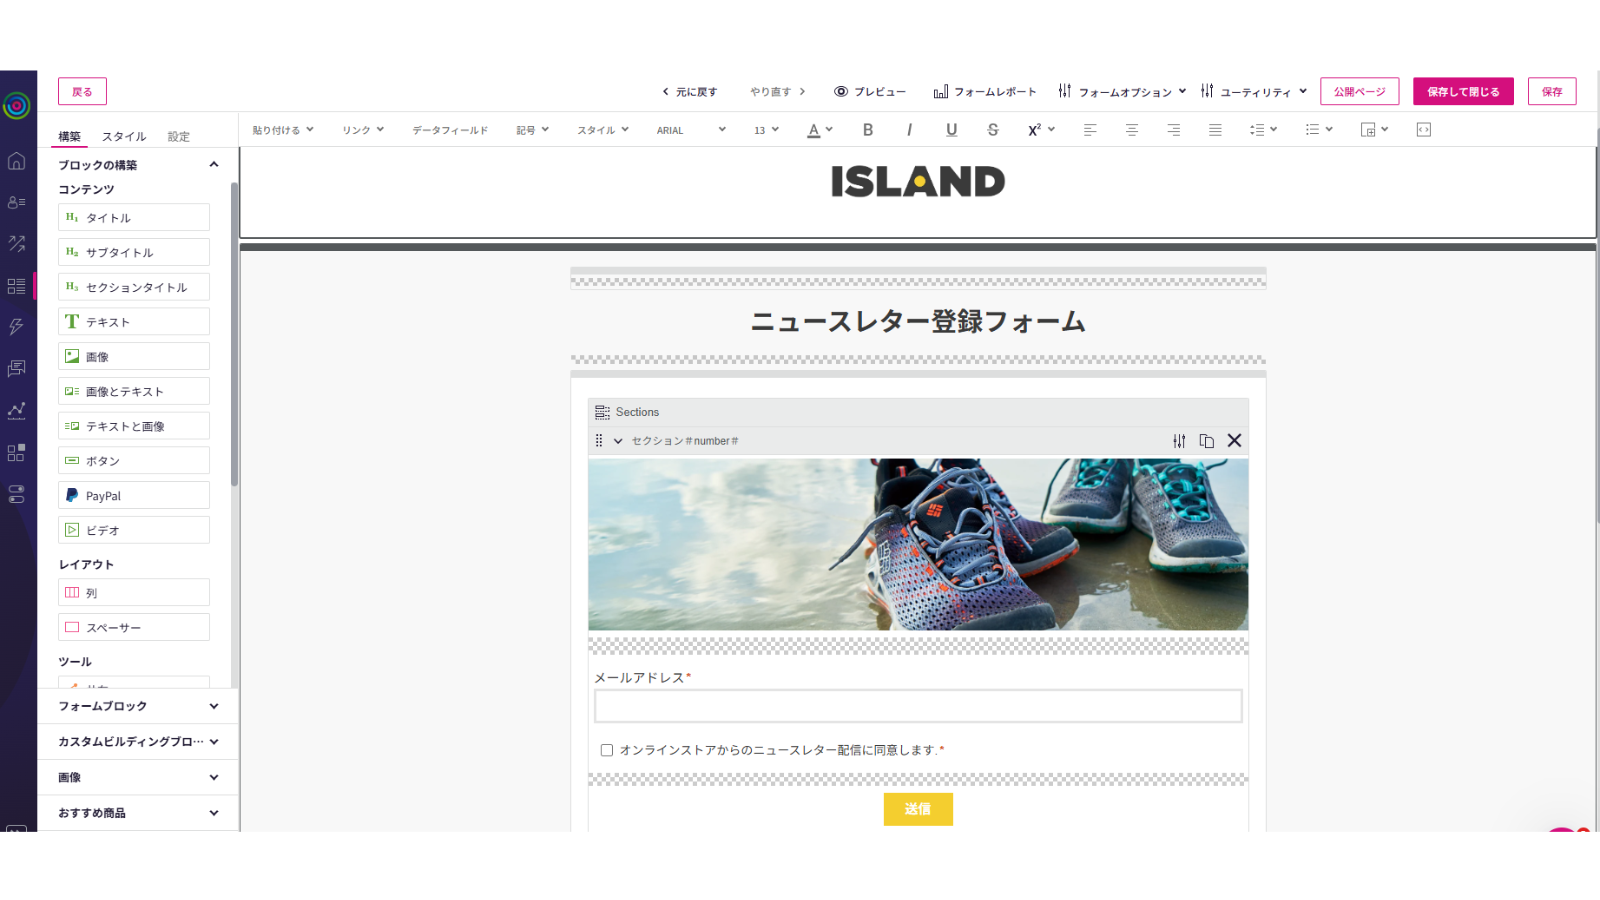Open the 貼り付ける paste dropdown
The width and height of the screenshot is (1600, 900).
point(283,130)
